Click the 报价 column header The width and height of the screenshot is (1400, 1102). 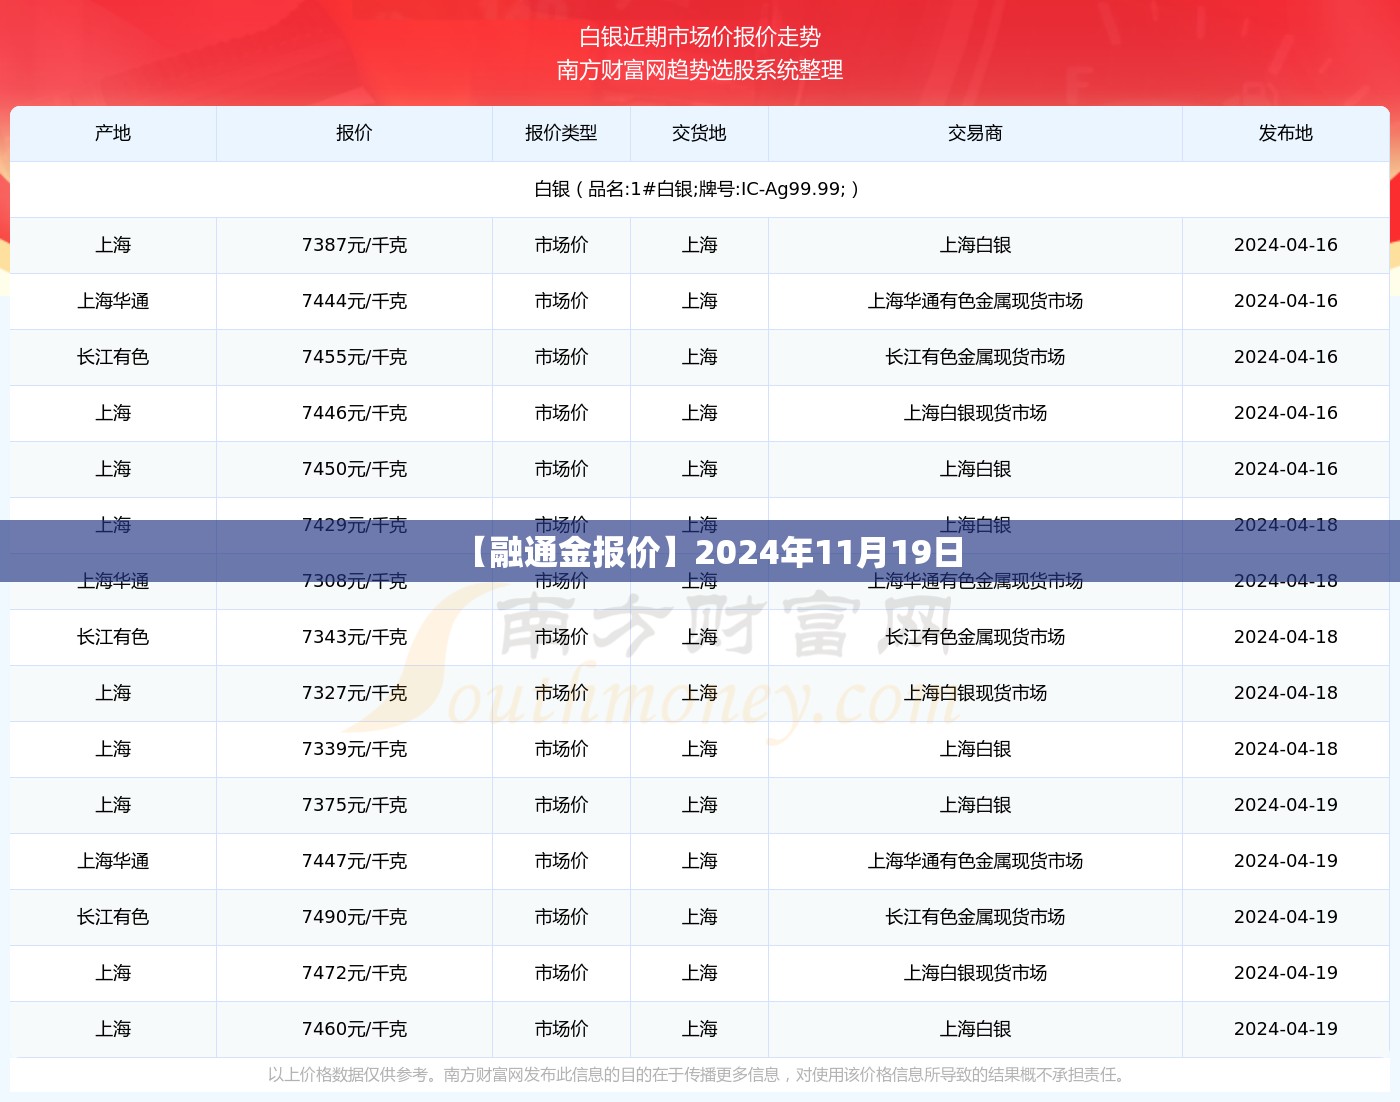click(354, 133)
